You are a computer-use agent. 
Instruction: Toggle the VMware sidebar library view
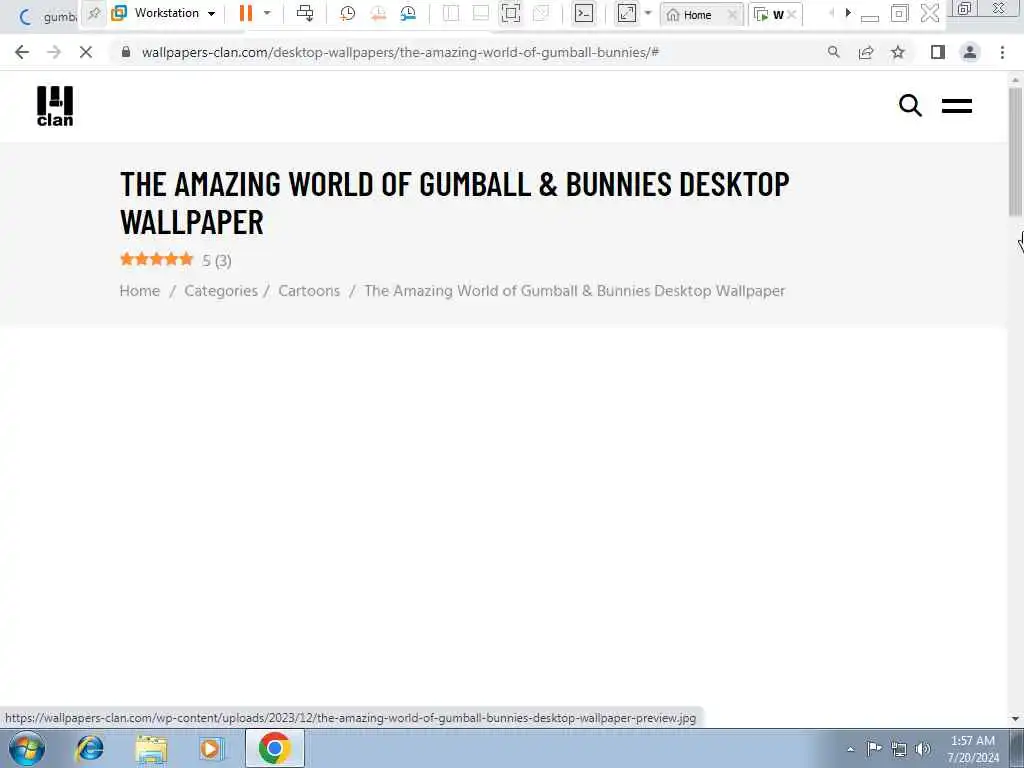[451, 13]
